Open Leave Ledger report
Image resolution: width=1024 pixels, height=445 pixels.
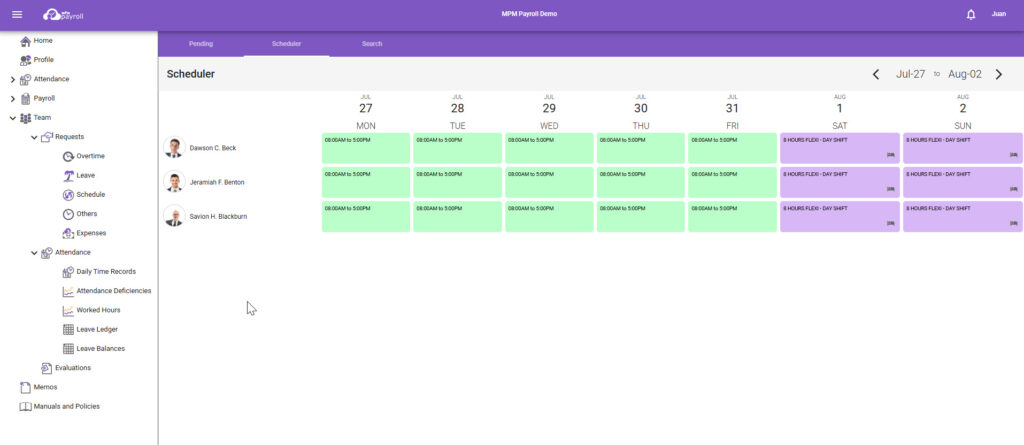pos(97,329)
